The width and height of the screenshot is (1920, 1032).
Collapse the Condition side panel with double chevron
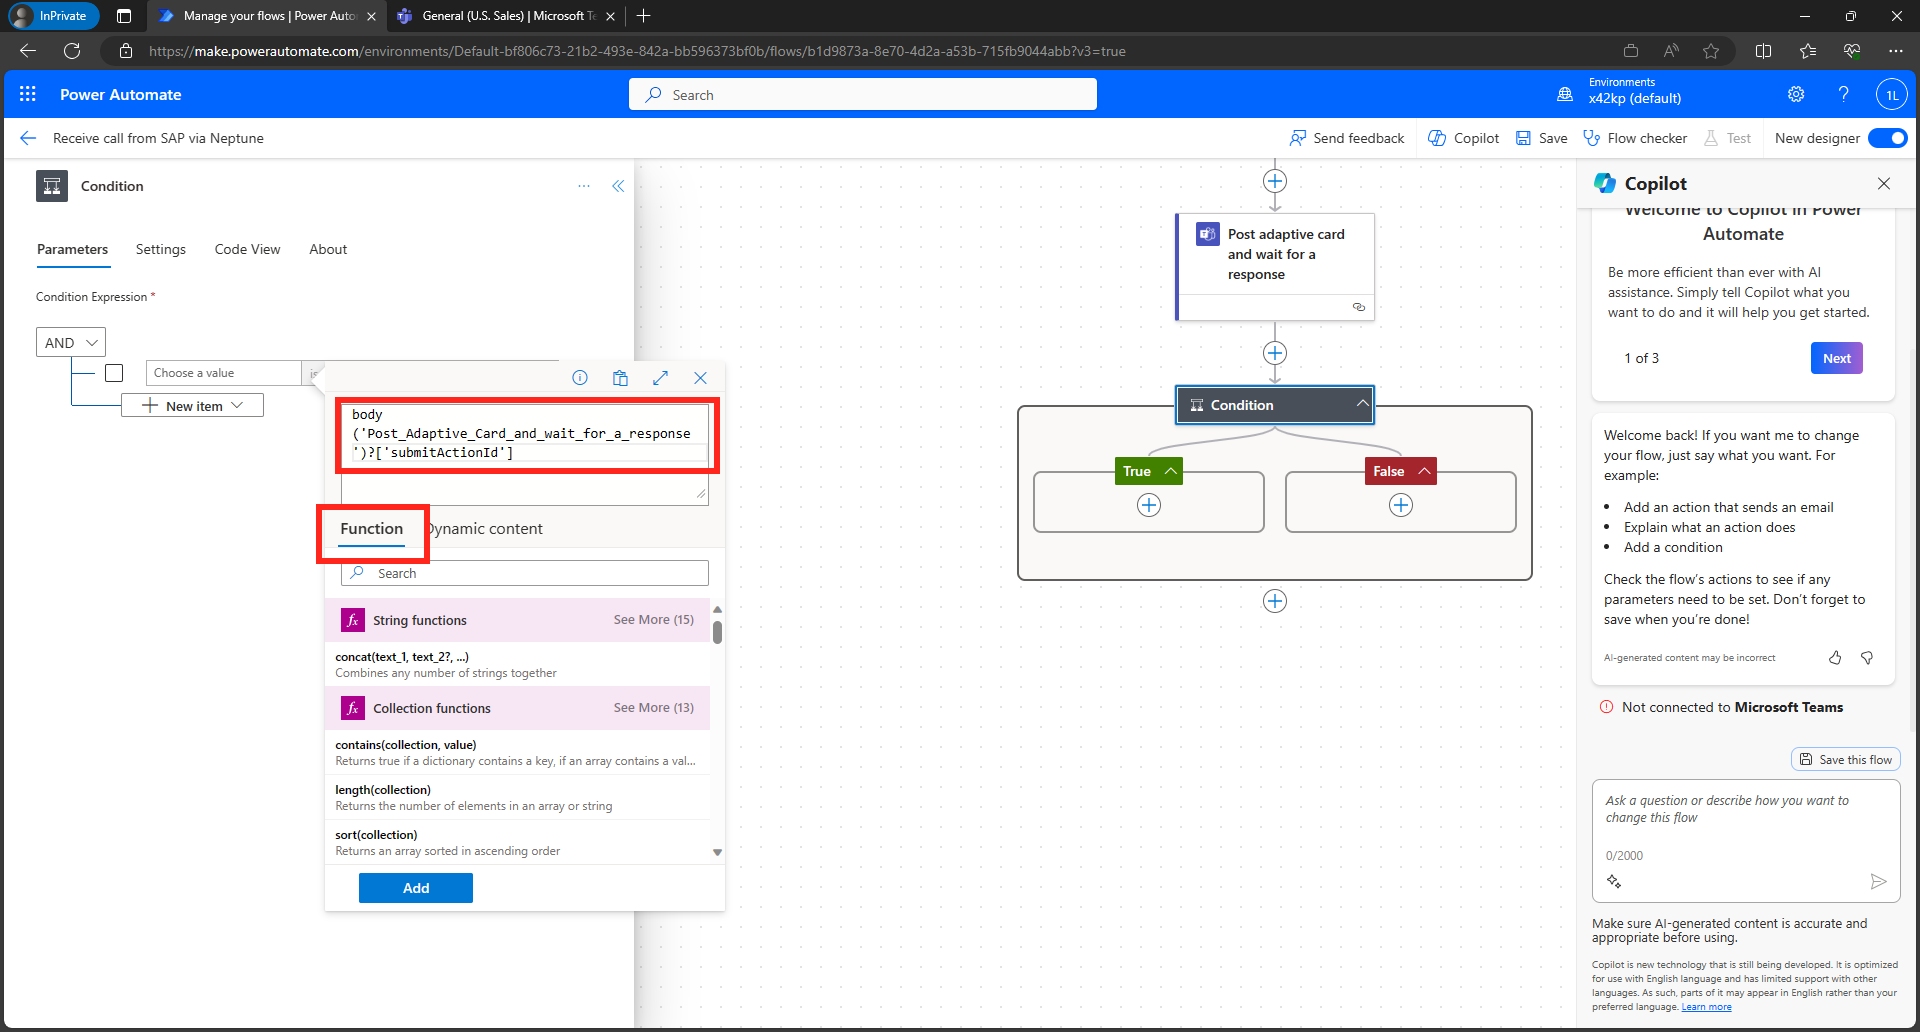(x=618, y=186)
